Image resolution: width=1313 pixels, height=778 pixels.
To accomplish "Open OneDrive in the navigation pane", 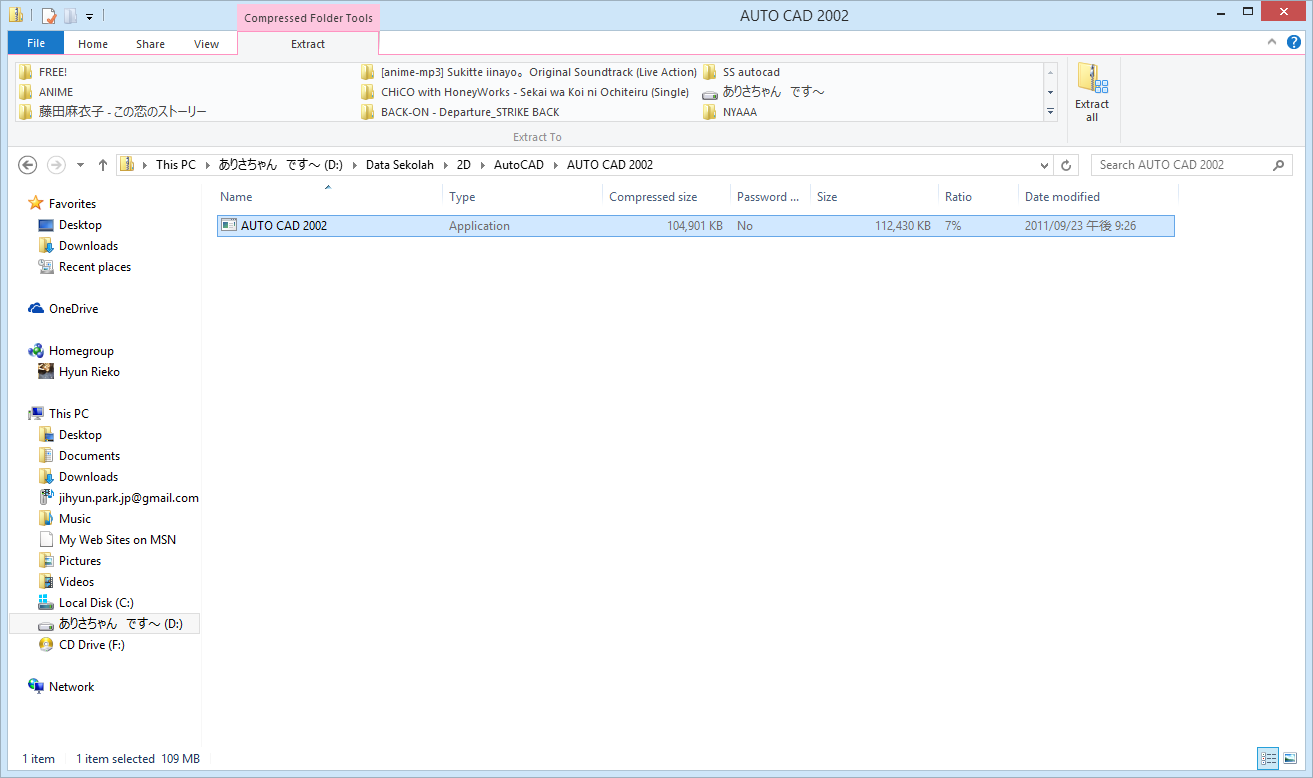I will tap(73, 309).
